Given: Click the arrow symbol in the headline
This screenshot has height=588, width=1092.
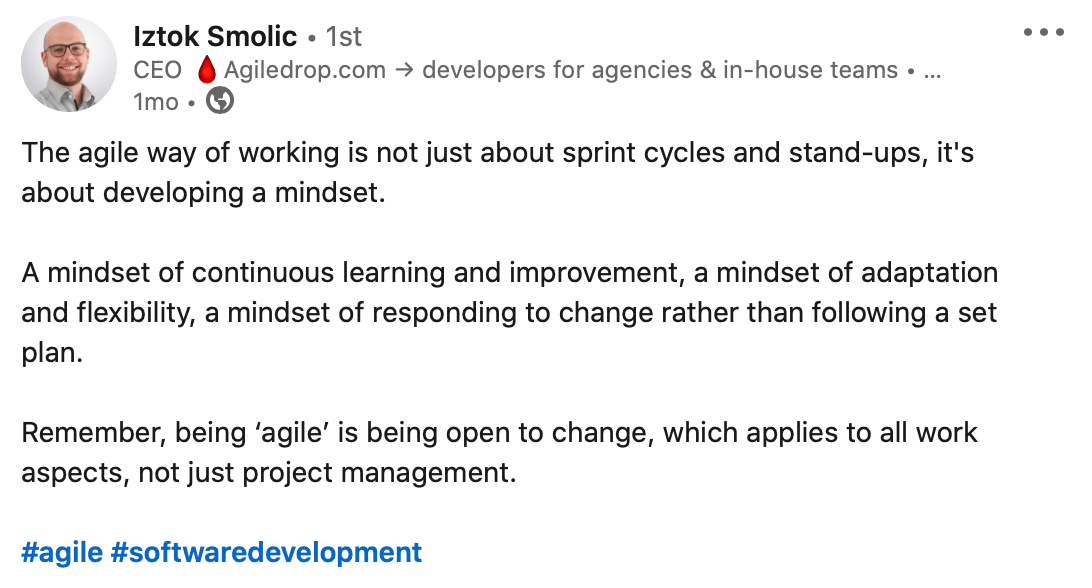Looking at the screenshot, I should point(404,70).
